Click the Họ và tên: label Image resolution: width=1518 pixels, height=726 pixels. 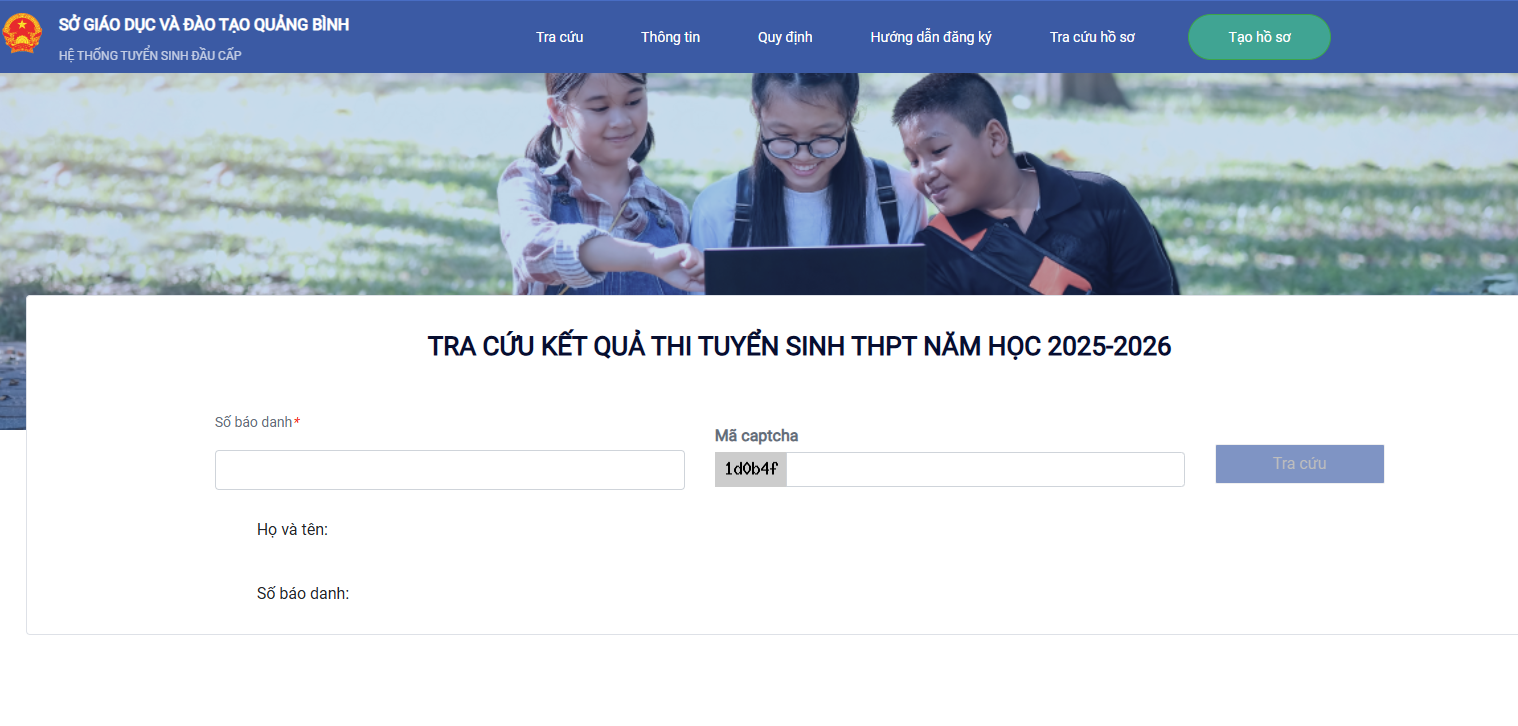[292, 530]
